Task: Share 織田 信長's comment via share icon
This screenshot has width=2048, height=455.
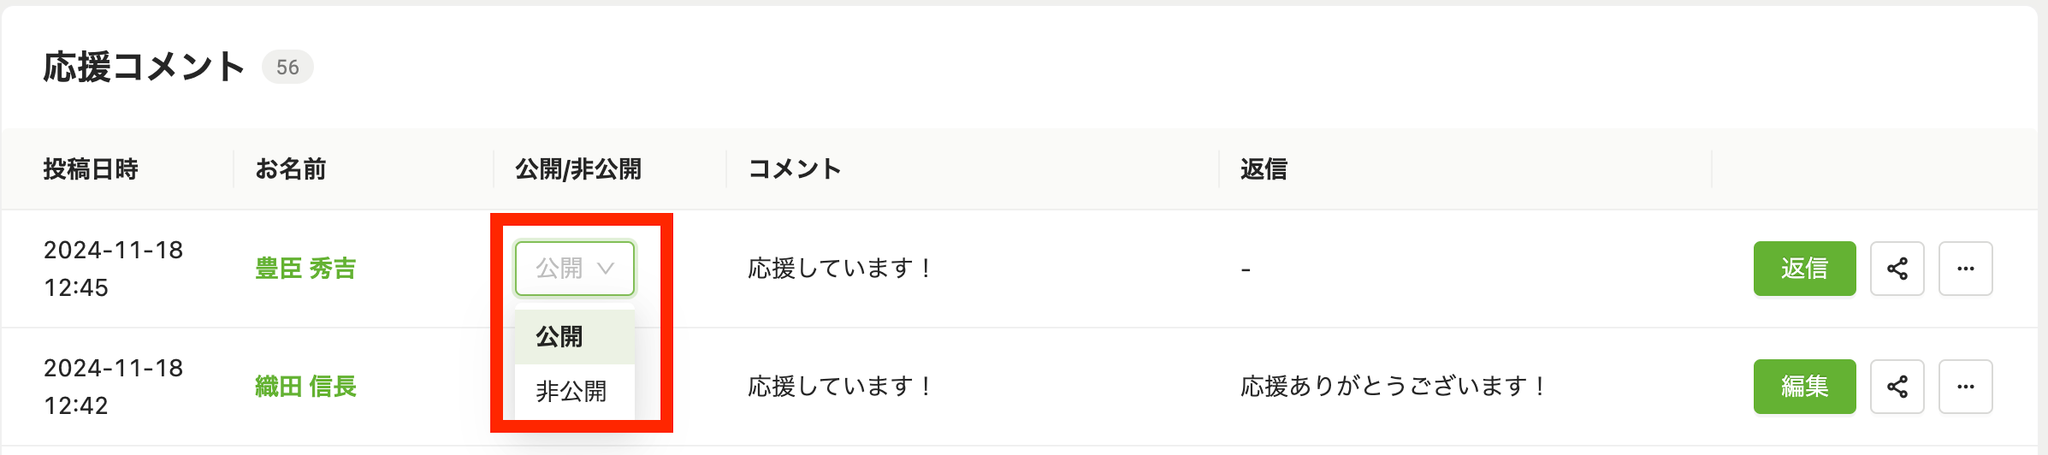Action: tap(1897, 386)
